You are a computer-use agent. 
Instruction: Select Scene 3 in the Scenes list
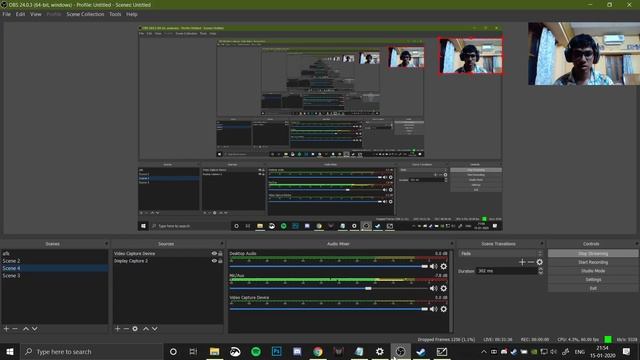coord(55,276)
